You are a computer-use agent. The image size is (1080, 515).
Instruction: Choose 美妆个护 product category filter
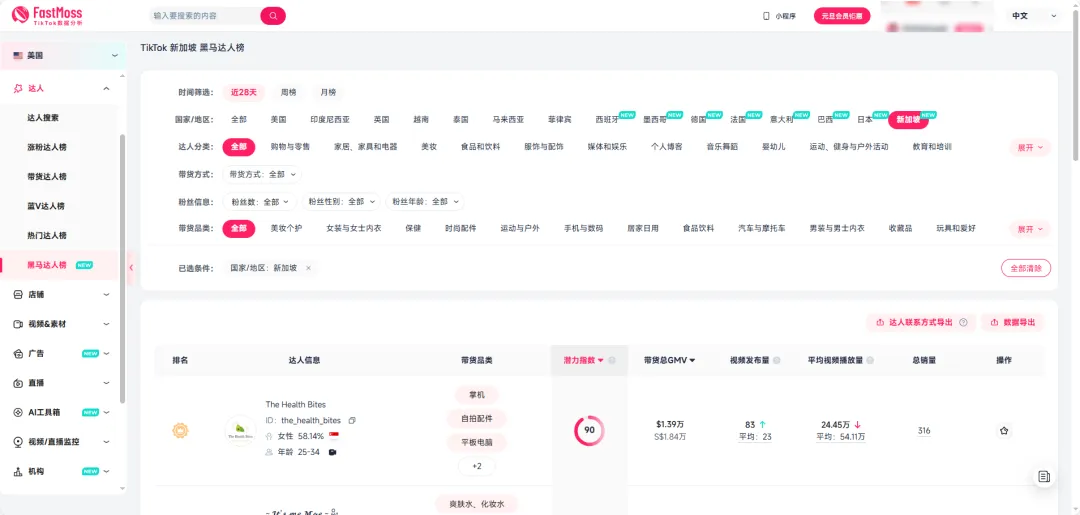tap(286, 228)
